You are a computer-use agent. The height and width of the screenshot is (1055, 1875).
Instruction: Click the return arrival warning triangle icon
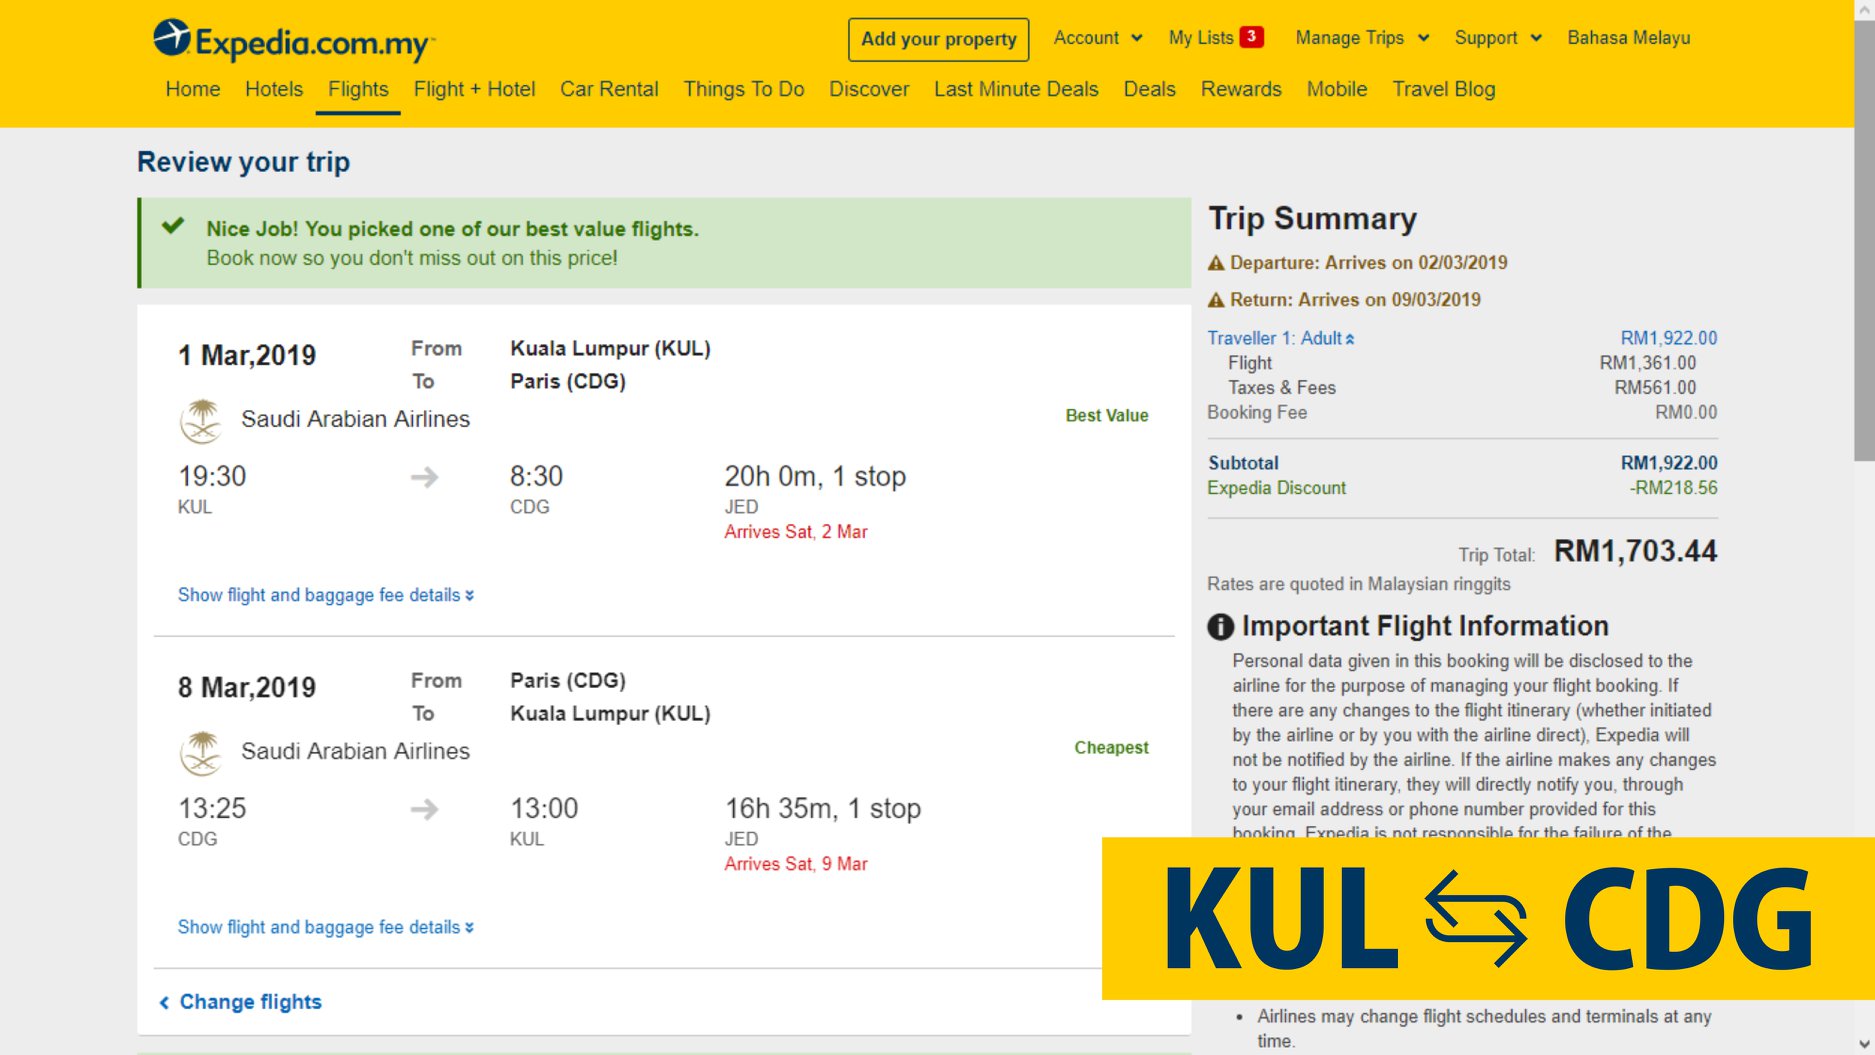pyautogui.click(x=1216, y=300)
